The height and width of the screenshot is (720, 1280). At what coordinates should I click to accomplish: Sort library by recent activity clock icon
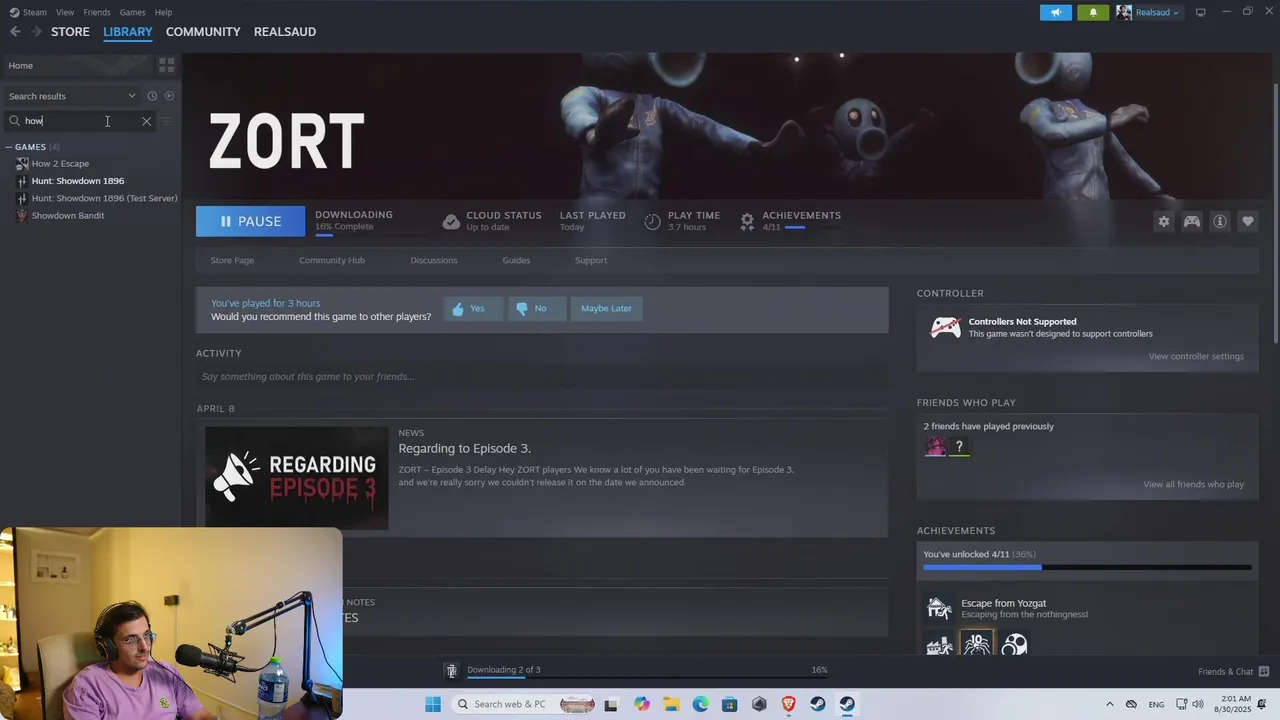pyautogui.click(x=152, y=96)
